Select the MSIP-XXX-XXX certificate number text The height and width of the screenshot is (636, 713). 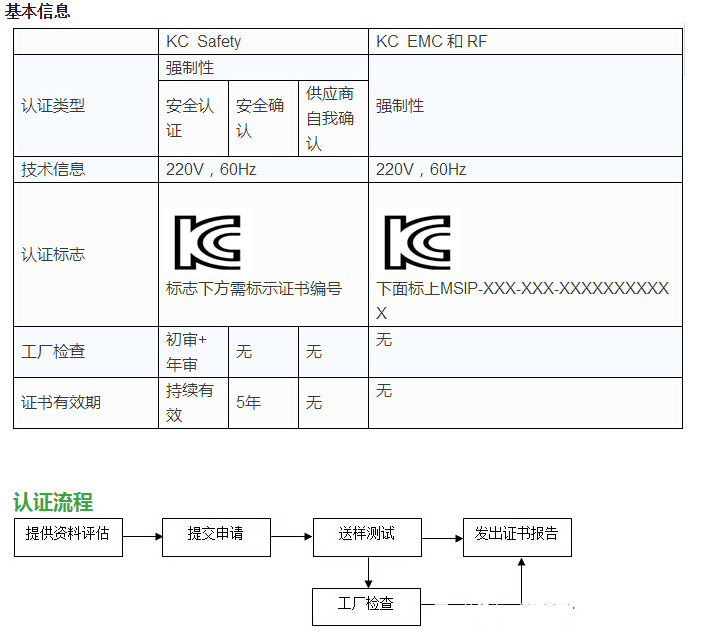(x=522, y=289)
